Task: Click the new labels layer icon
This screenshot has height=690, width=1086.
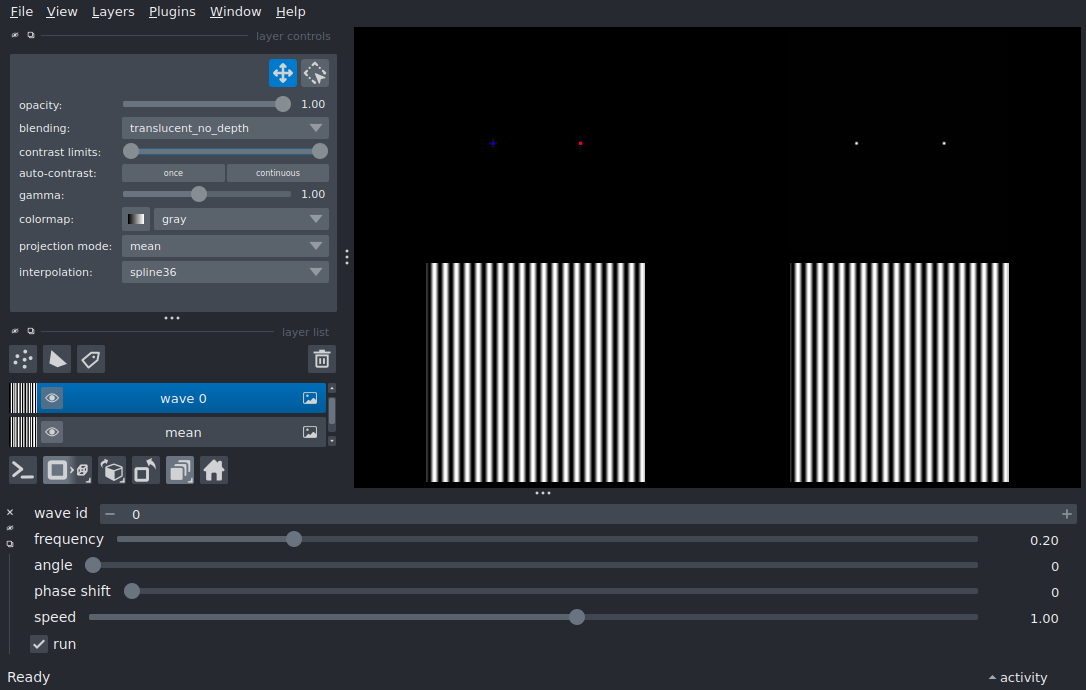Action: click(91, 359)
